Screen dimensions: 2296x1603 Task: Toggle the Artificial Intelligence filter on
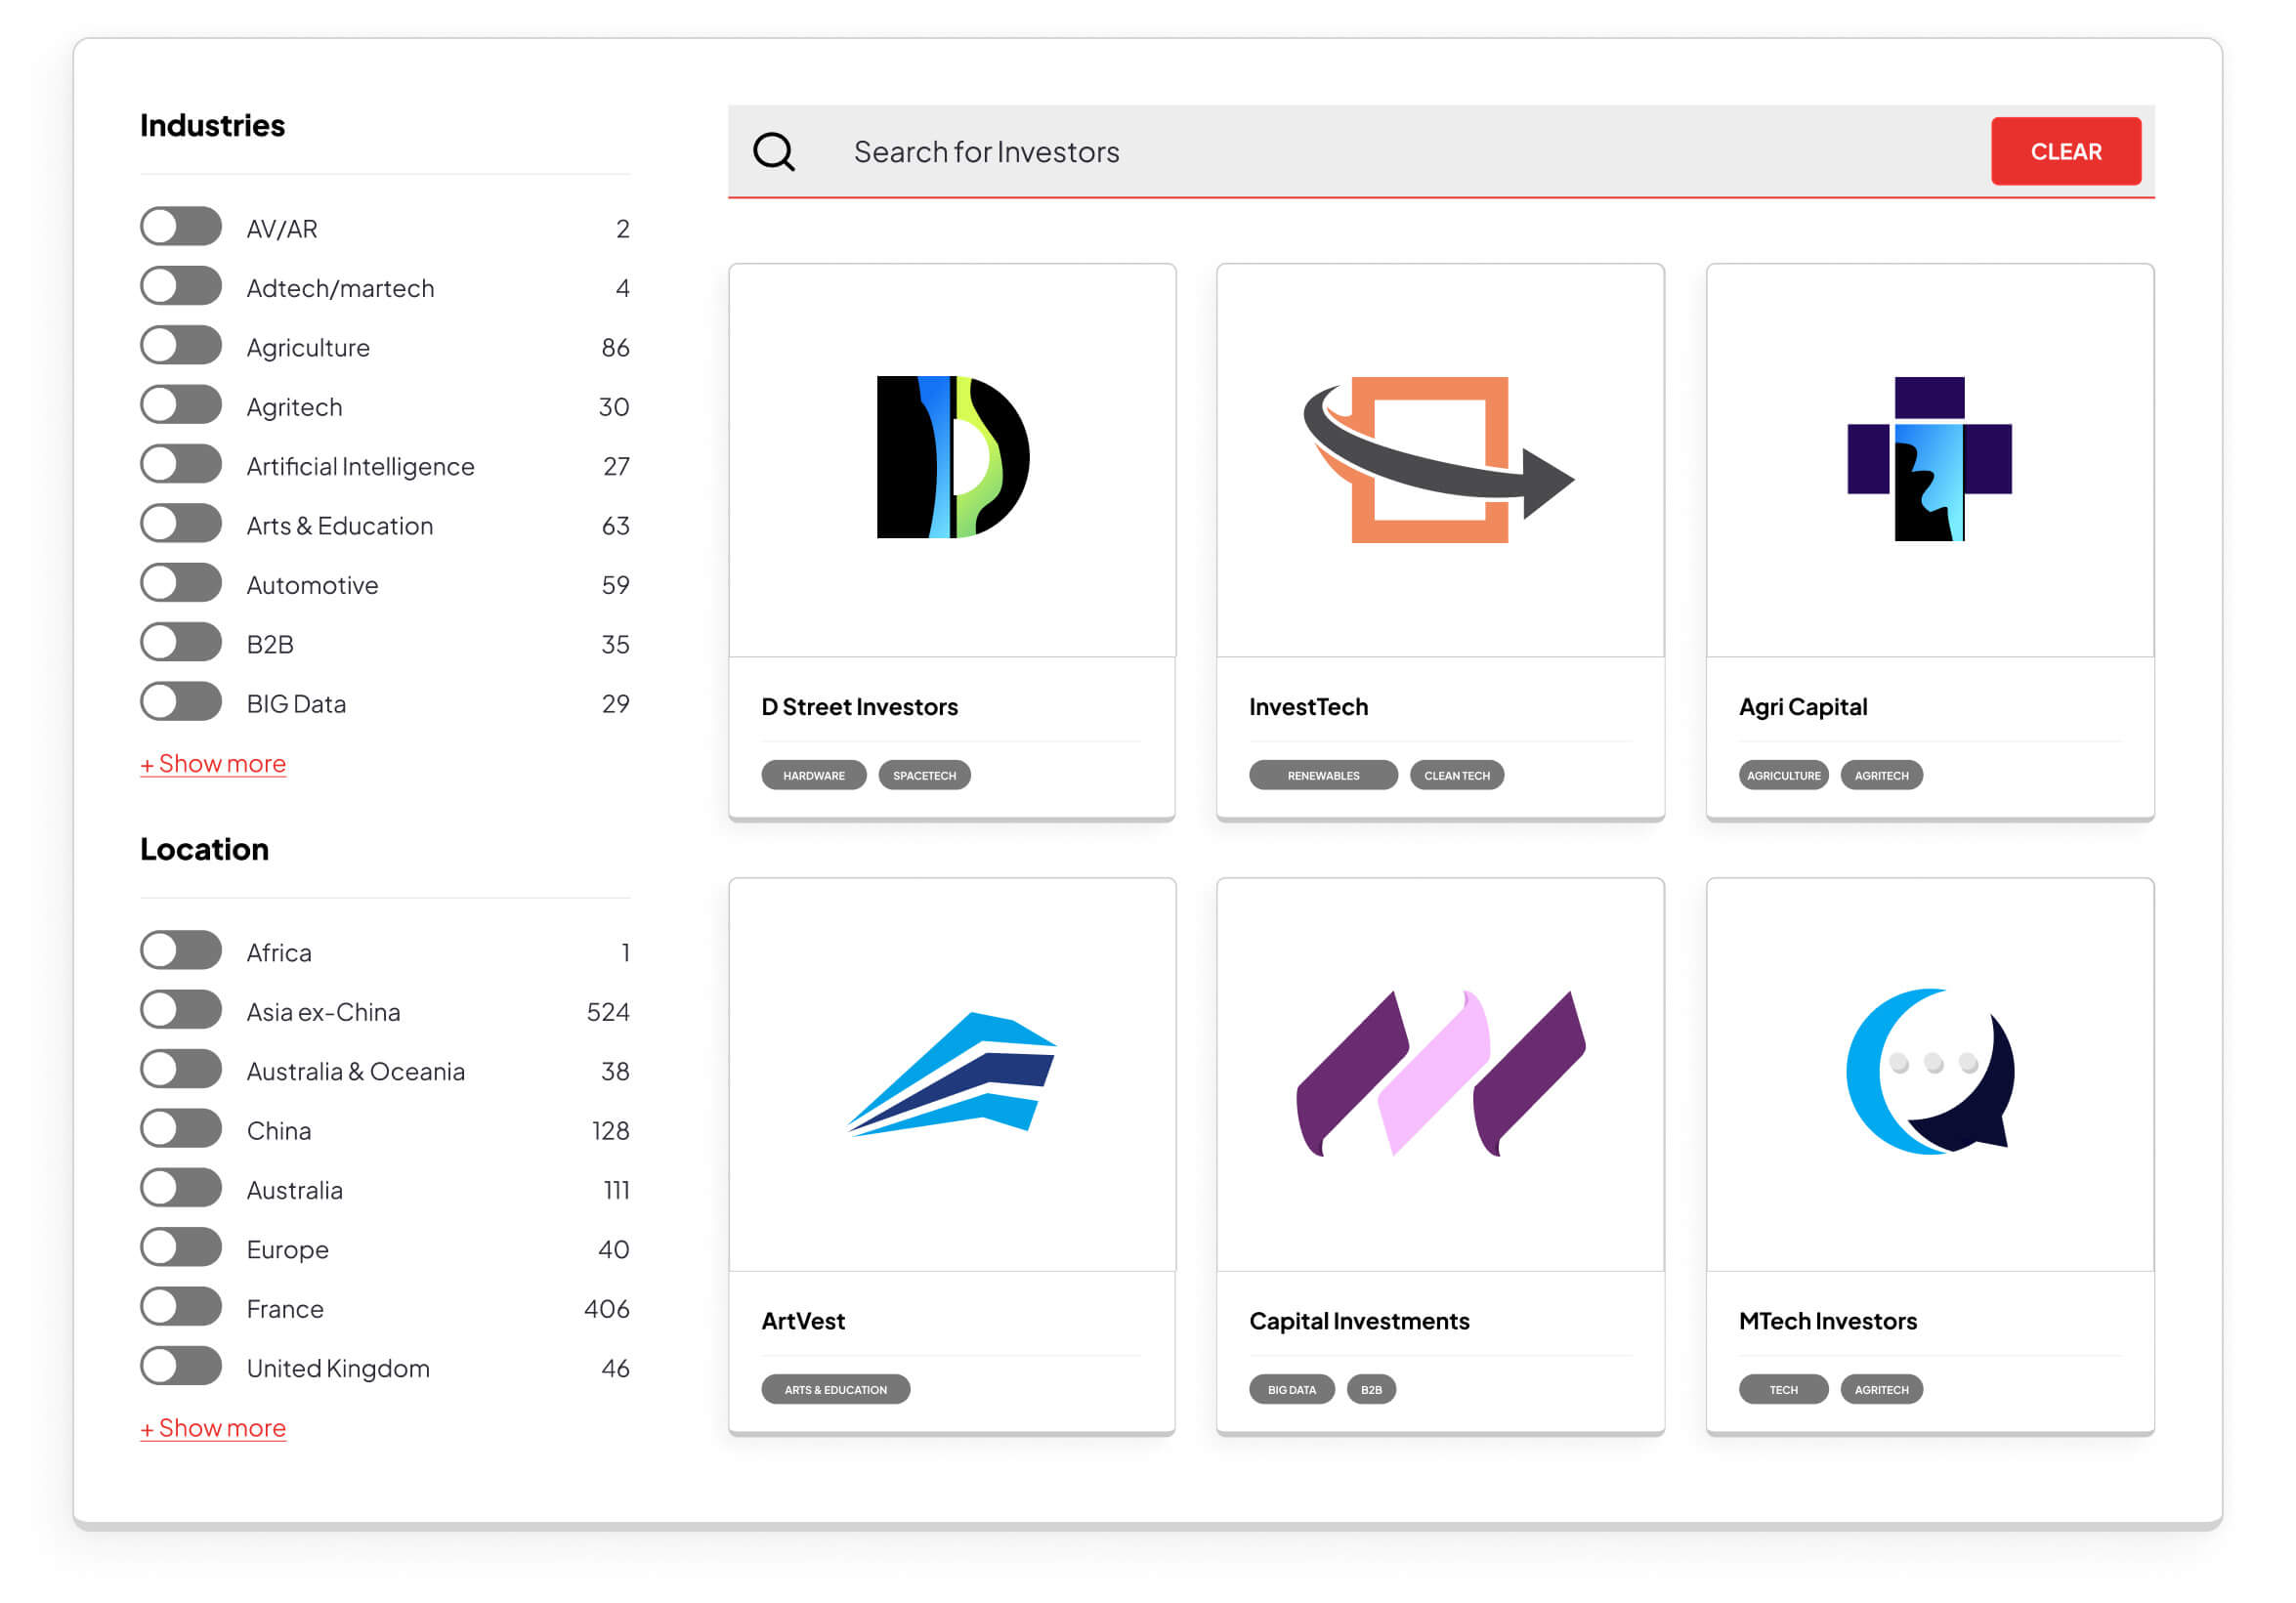pos(181,465)
